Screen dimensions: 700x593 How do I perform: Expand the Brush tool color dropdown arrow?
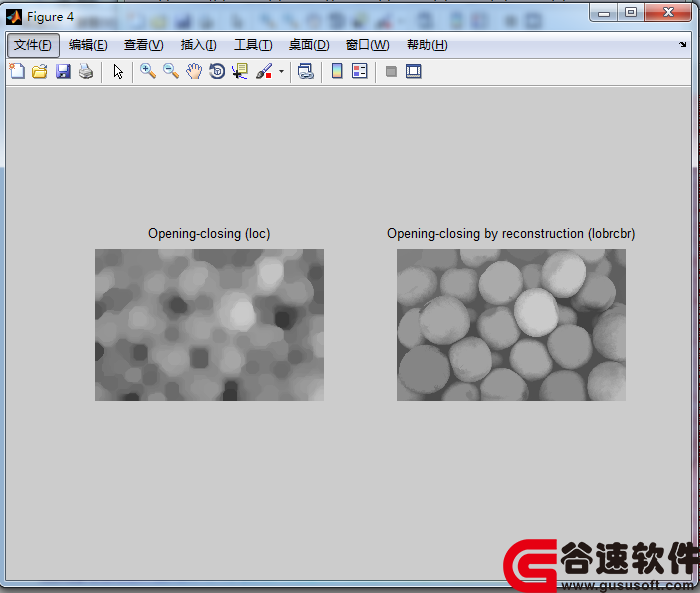coord(281,71)
